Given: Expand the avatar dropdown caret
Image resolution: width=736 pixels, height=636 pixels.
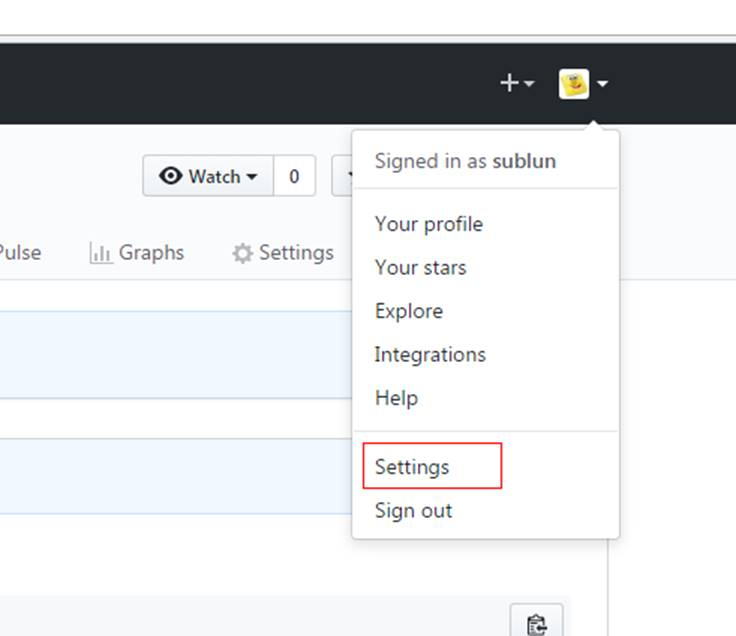Looking at the screenshot, I should (x=602, y=85).
